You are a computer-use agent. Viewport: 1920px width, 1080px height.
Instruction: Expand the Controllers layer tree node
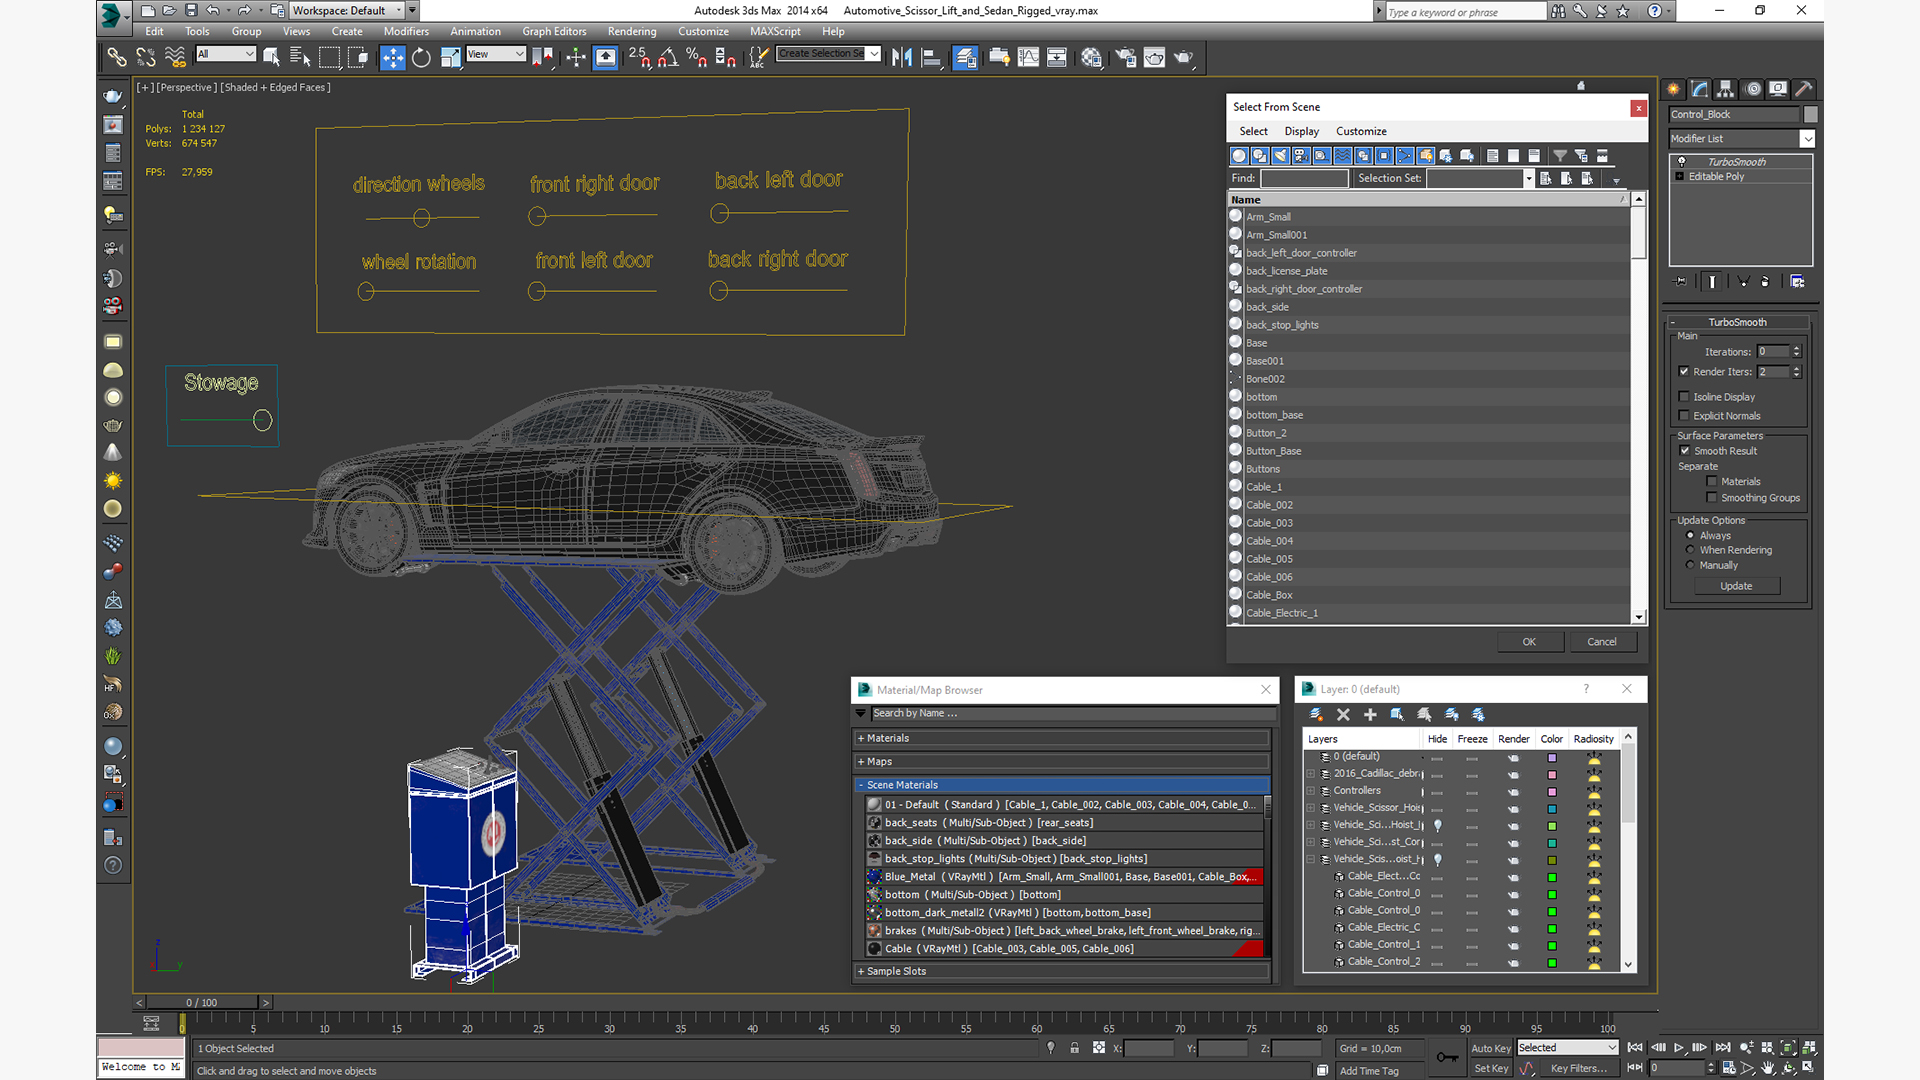1311,791
